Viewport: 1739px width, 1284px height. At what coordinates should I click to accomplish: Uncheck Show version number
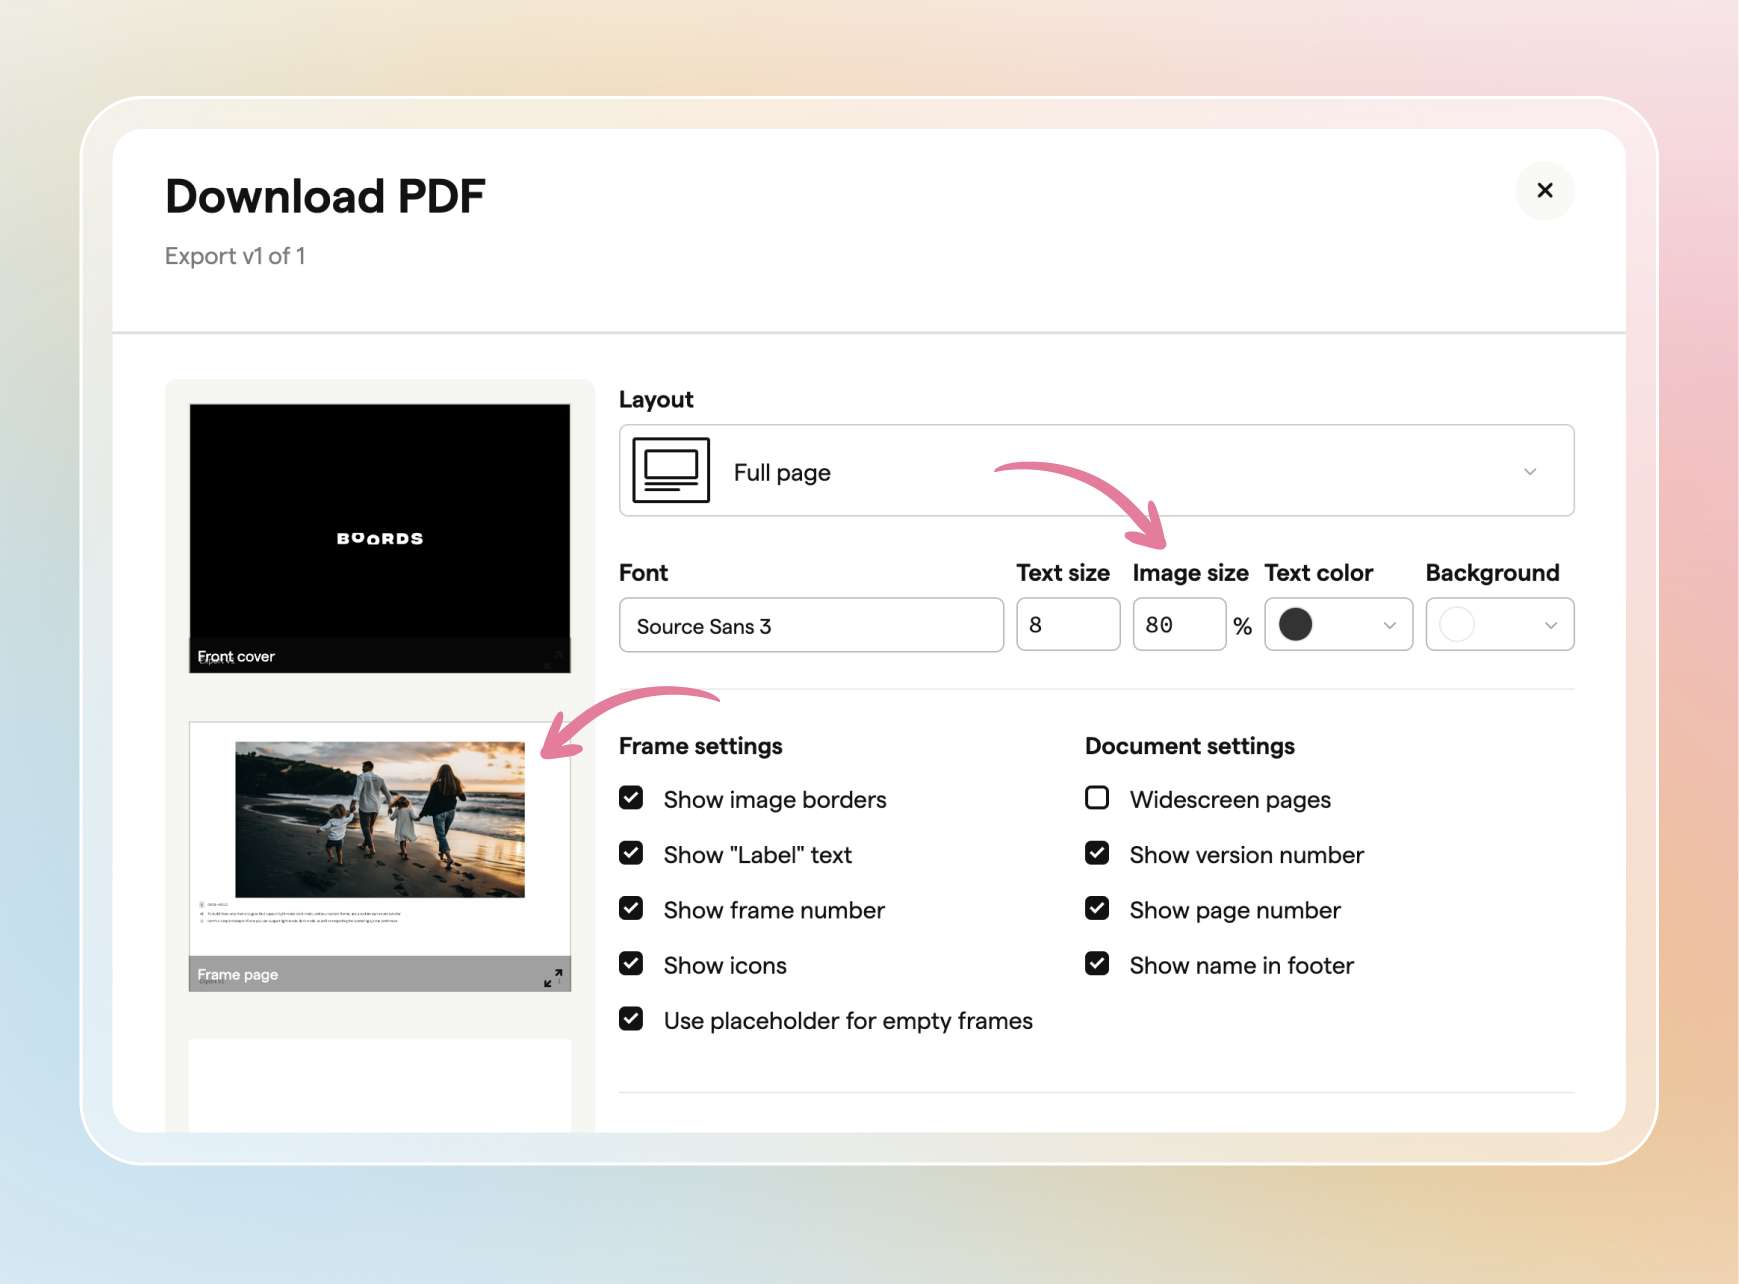coord(1097,853)
